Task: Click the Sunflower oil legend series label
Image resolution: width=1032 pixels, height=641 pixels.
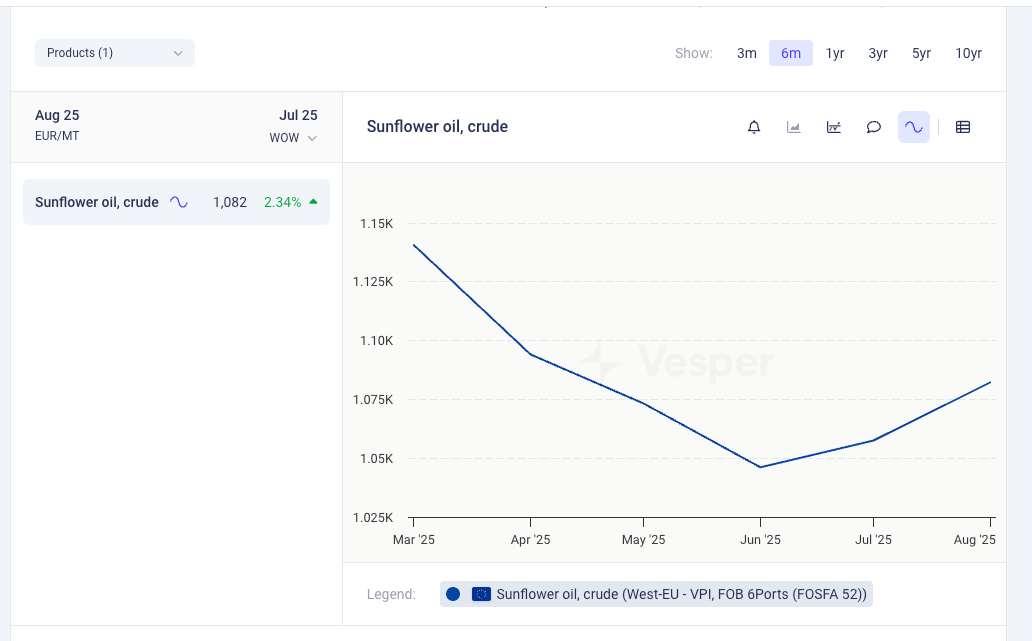Action: pos(682,594)
